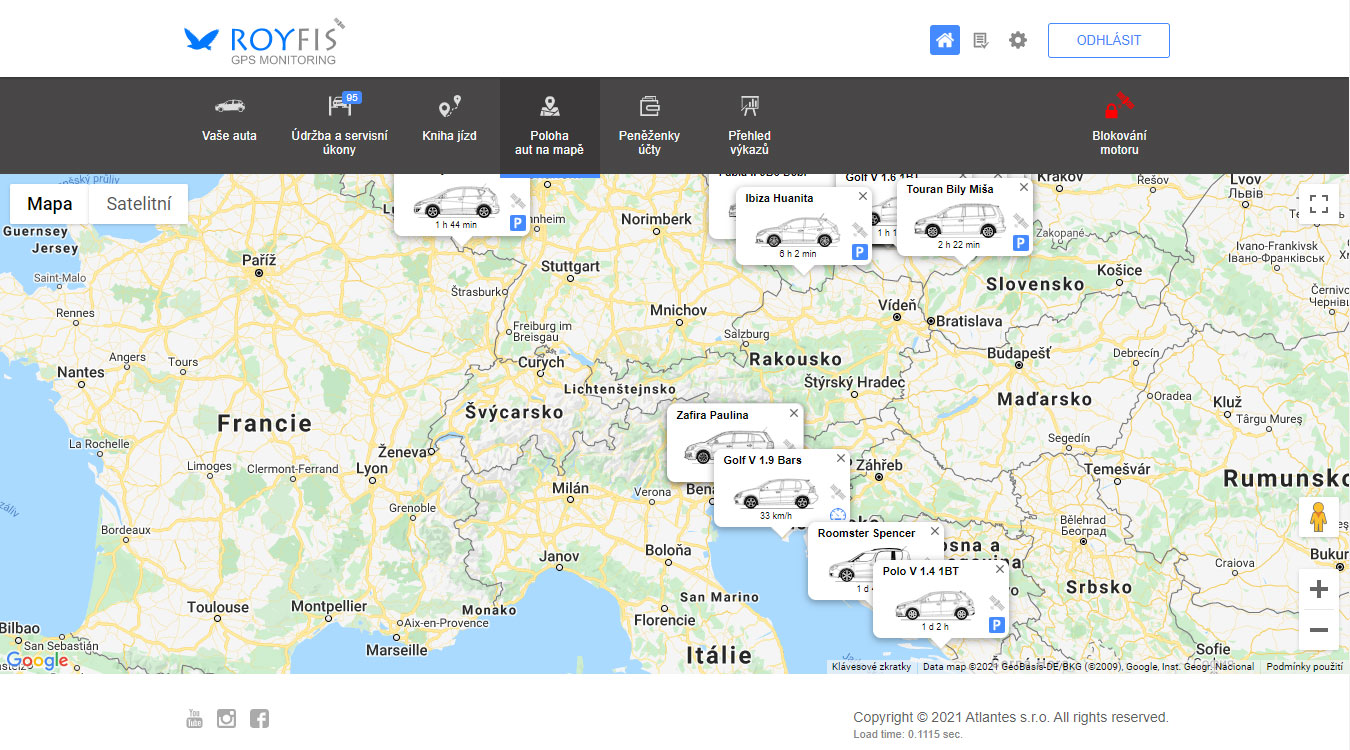Switch map to Satelitní view
The width and height of the screenshot is (1350, 750).
pyautogui.click(x=139, y=204)
